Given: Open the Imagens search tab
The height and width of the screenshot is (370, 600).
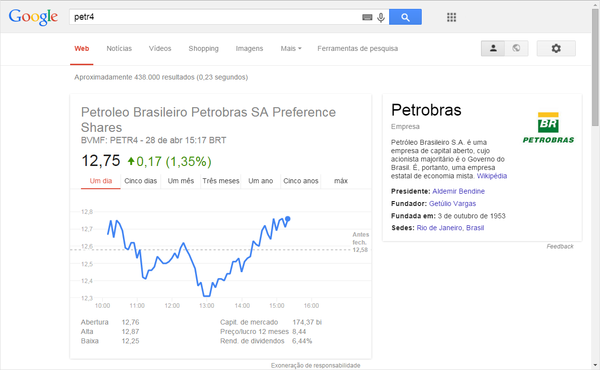Looking at the screenshot, I should pyautogui.click(x=249, y=49).
